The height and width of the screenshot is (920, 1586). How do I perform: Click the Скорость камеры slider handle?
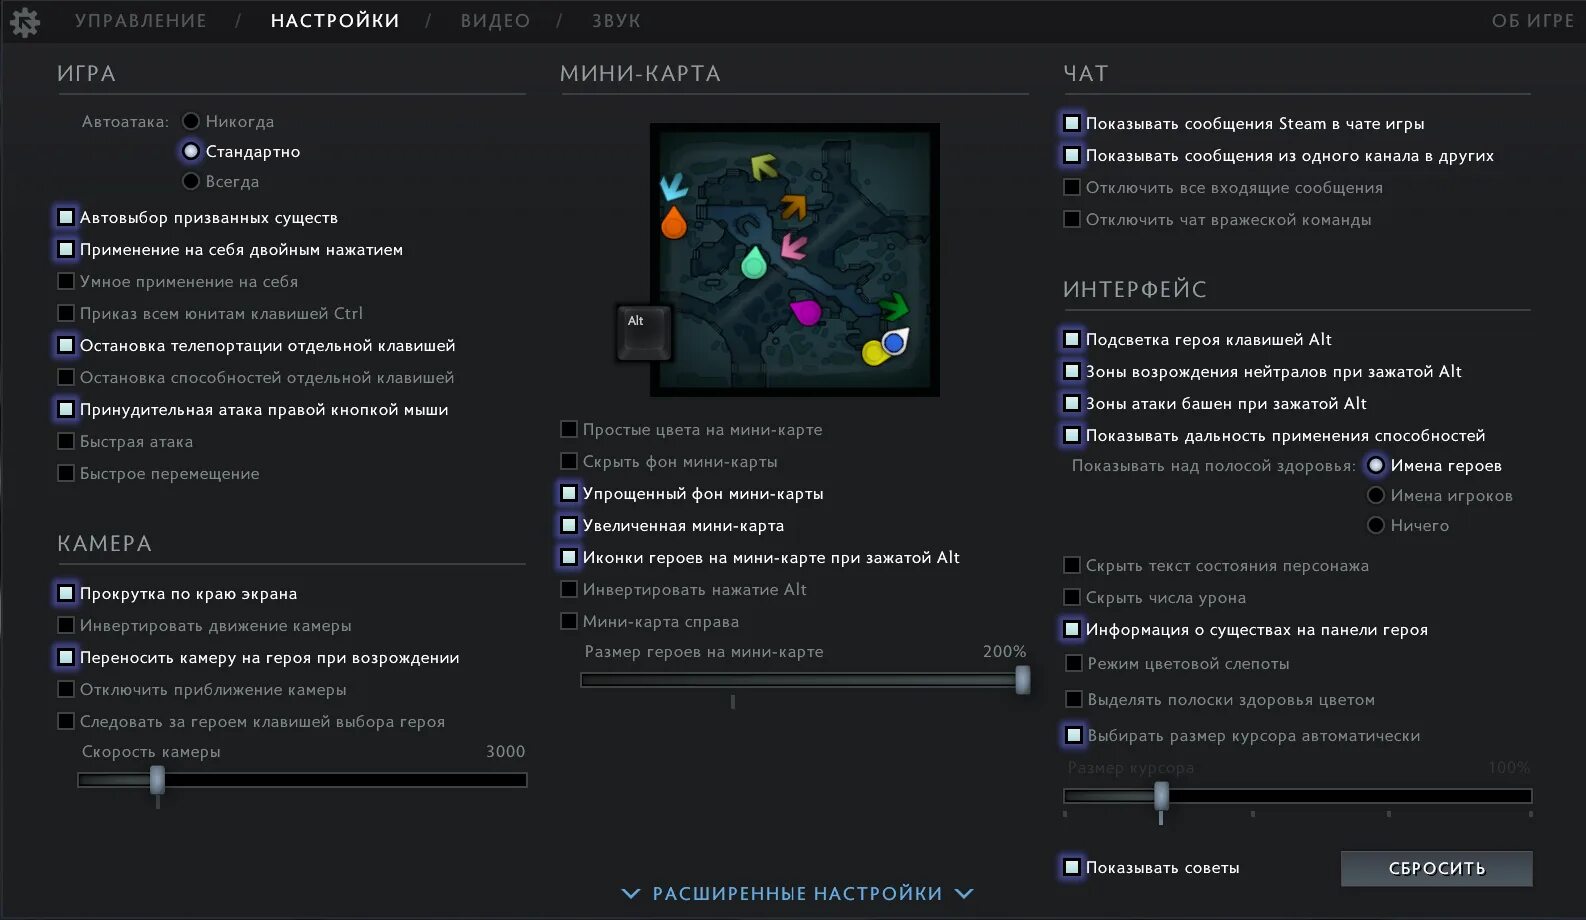click(157, 780)
